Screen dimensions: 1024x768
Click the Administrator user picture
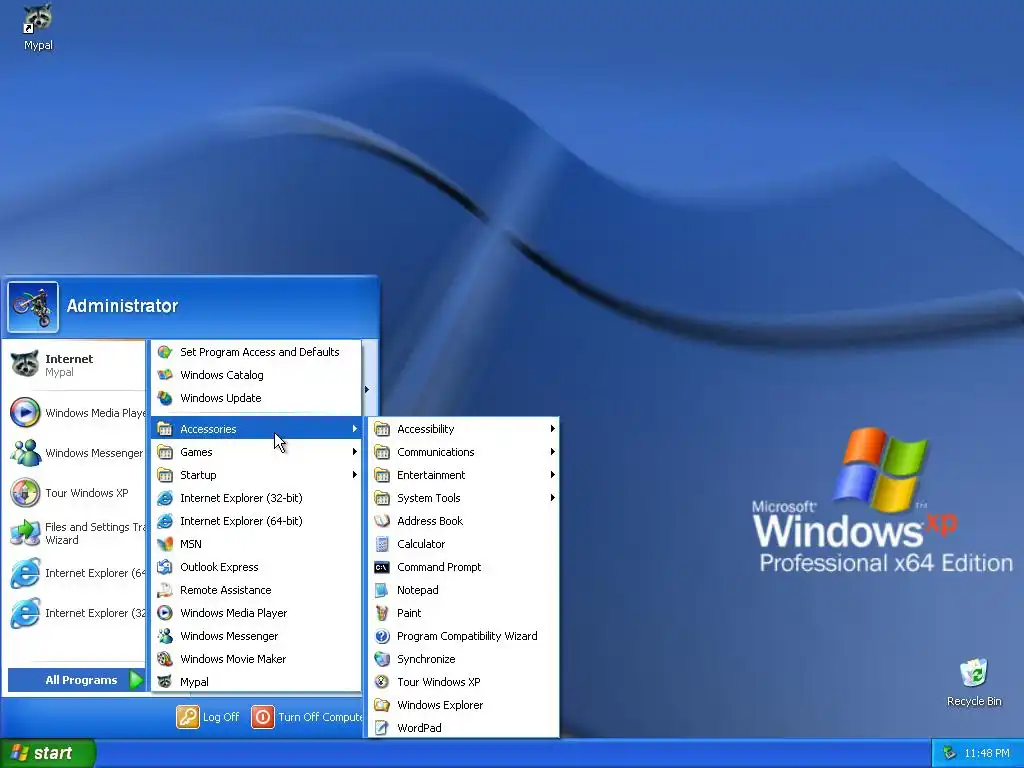[33, 307]
